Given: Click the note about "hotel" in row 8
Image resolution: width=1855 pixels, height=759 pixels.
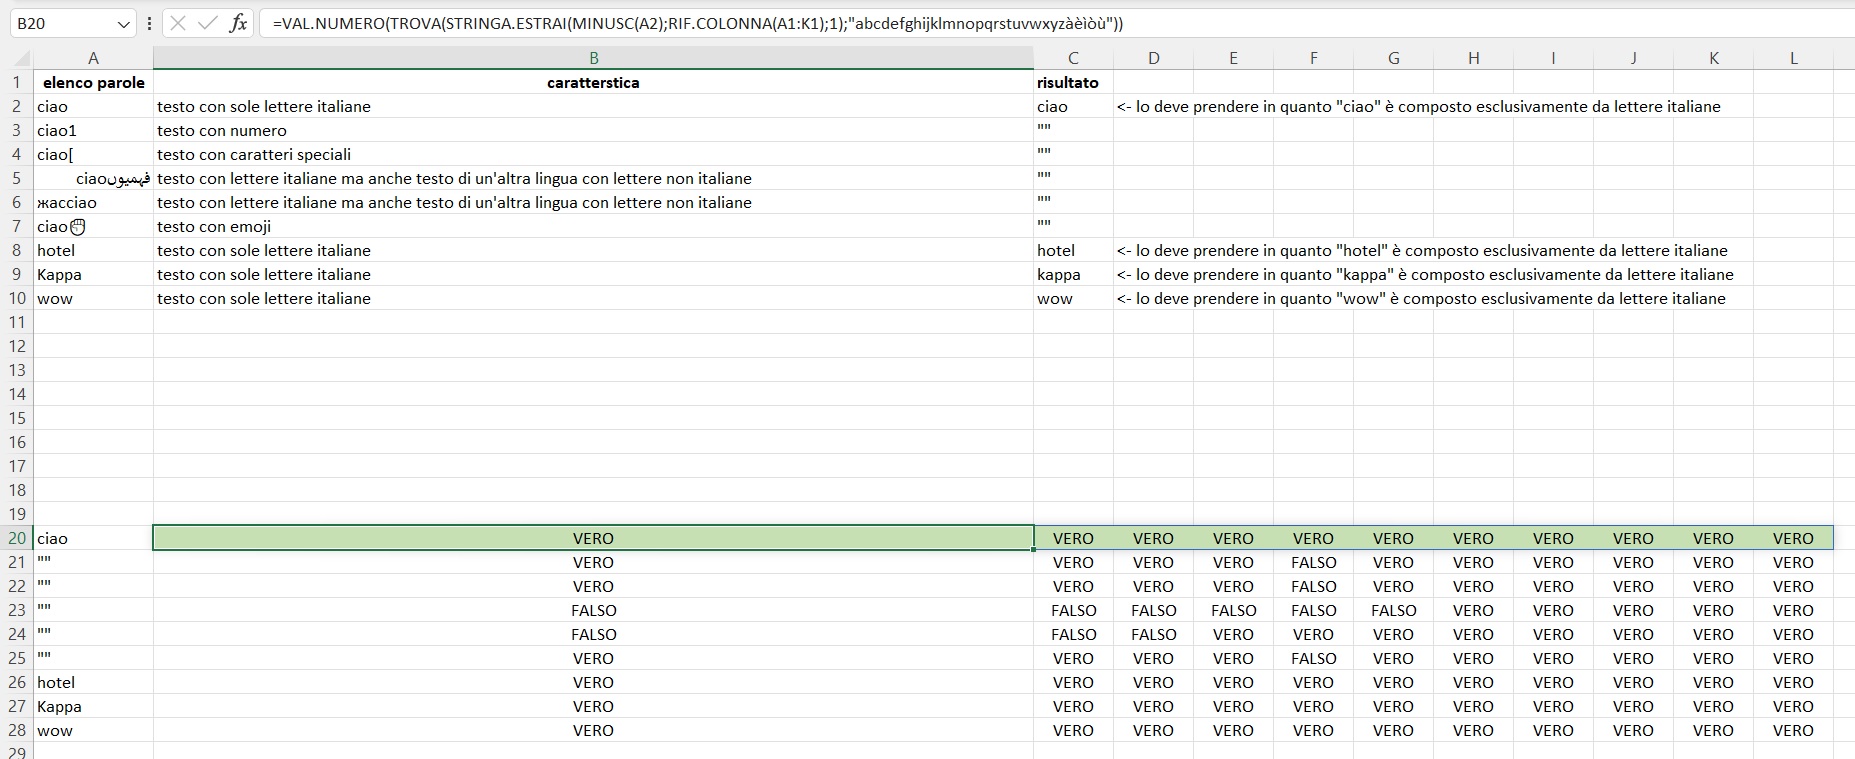Looking at the screenshot, I should [1422, 250].
